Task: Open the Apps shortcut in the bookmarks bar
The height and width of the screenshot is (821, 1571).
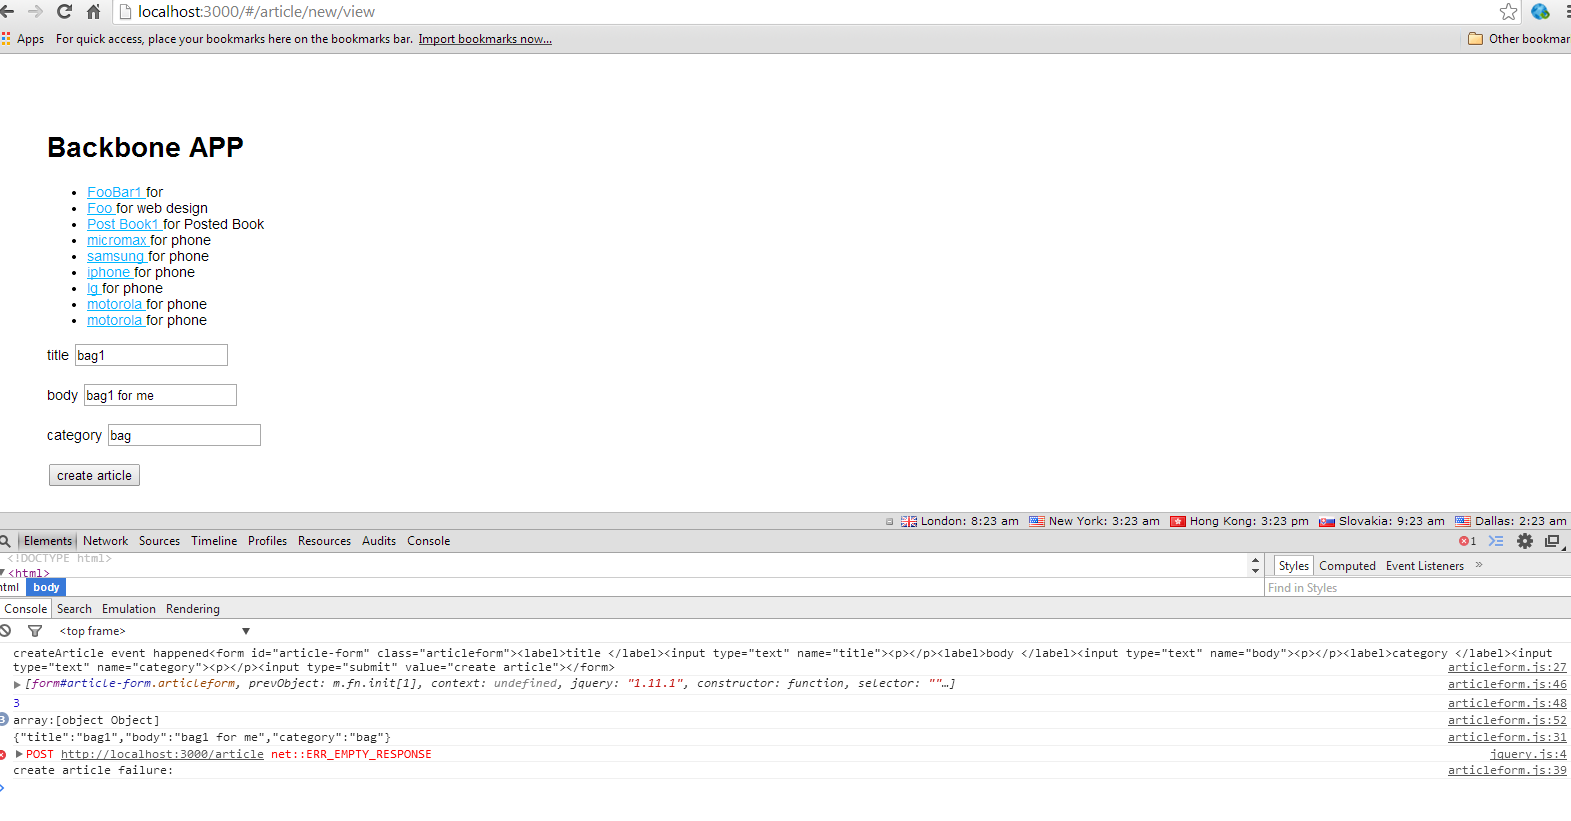Action: (23, 39)
